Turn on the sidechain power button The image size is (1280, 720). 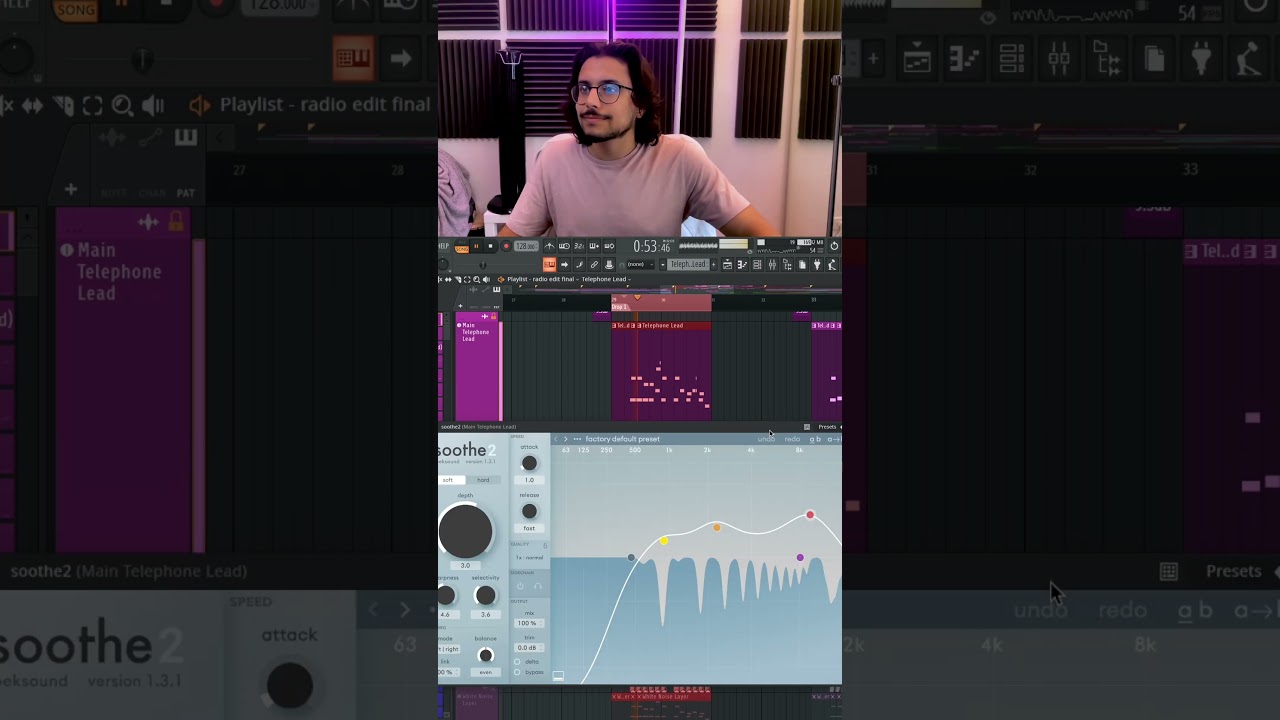coord(520,586)
